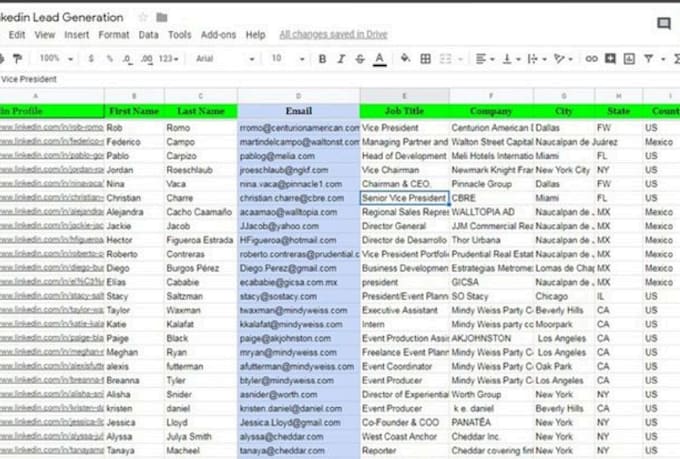Viewport: 680px width, 459px height.
Task: Increase decimal places
Action: [x=147, y=59]
